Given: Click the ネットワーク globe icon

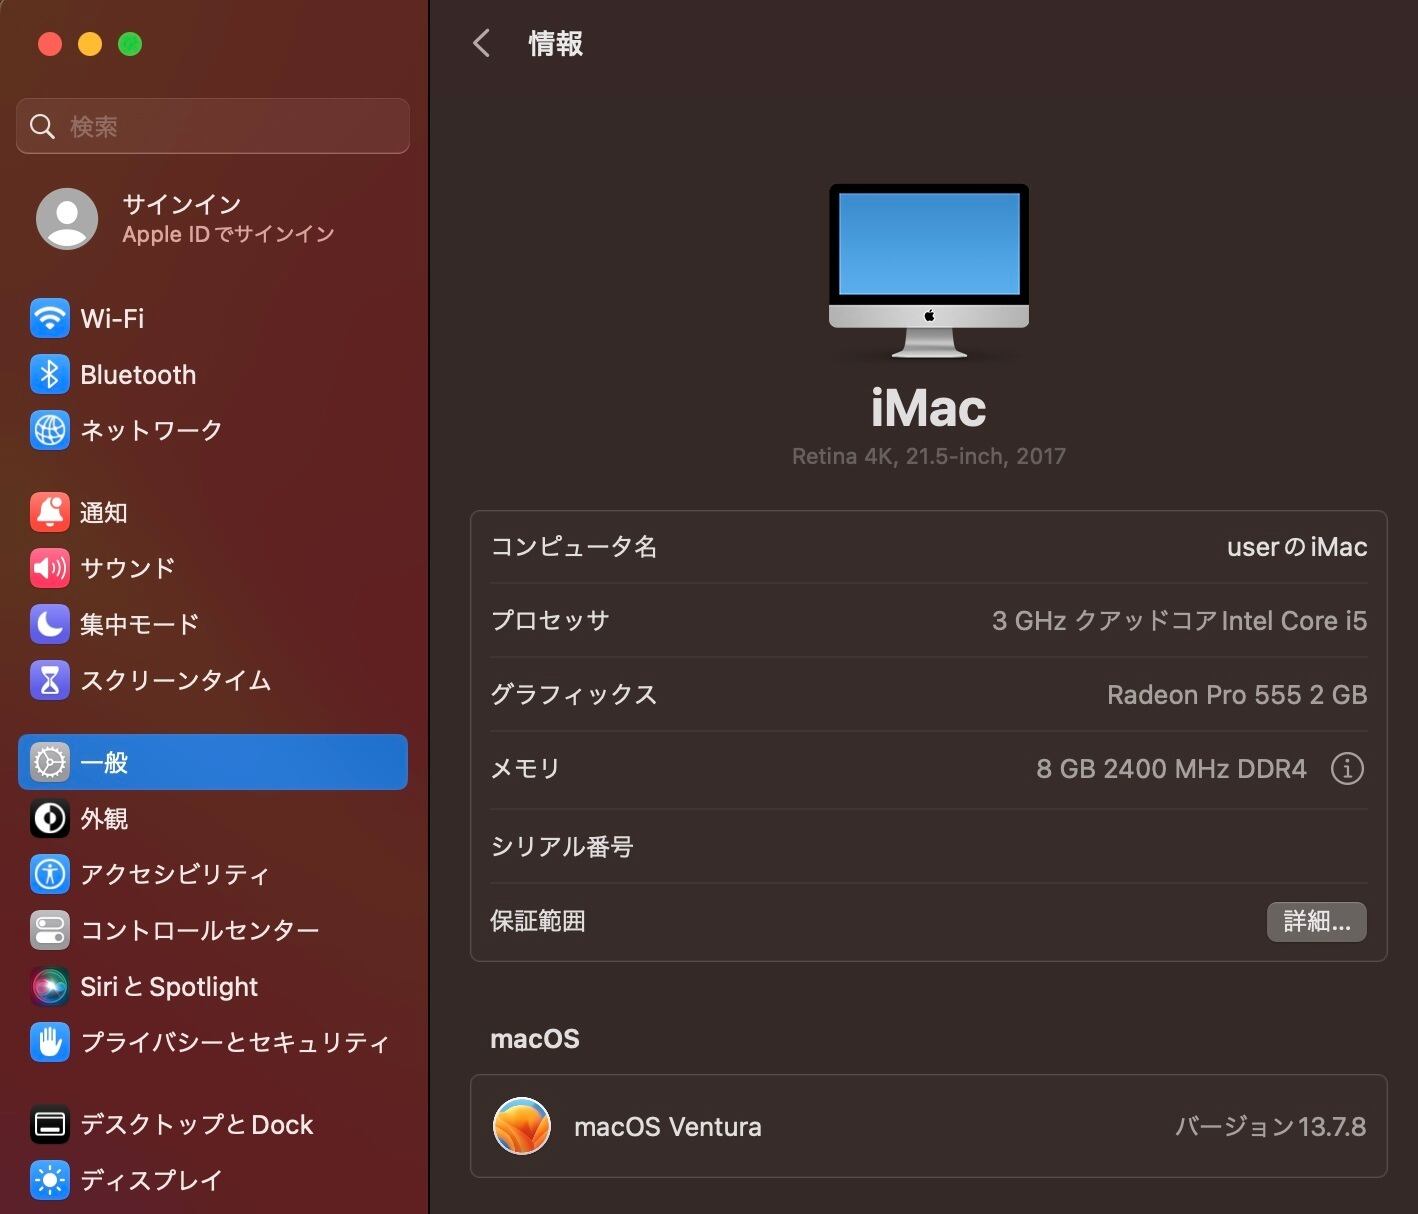Looking at the screenshot, I should (50, 431).
